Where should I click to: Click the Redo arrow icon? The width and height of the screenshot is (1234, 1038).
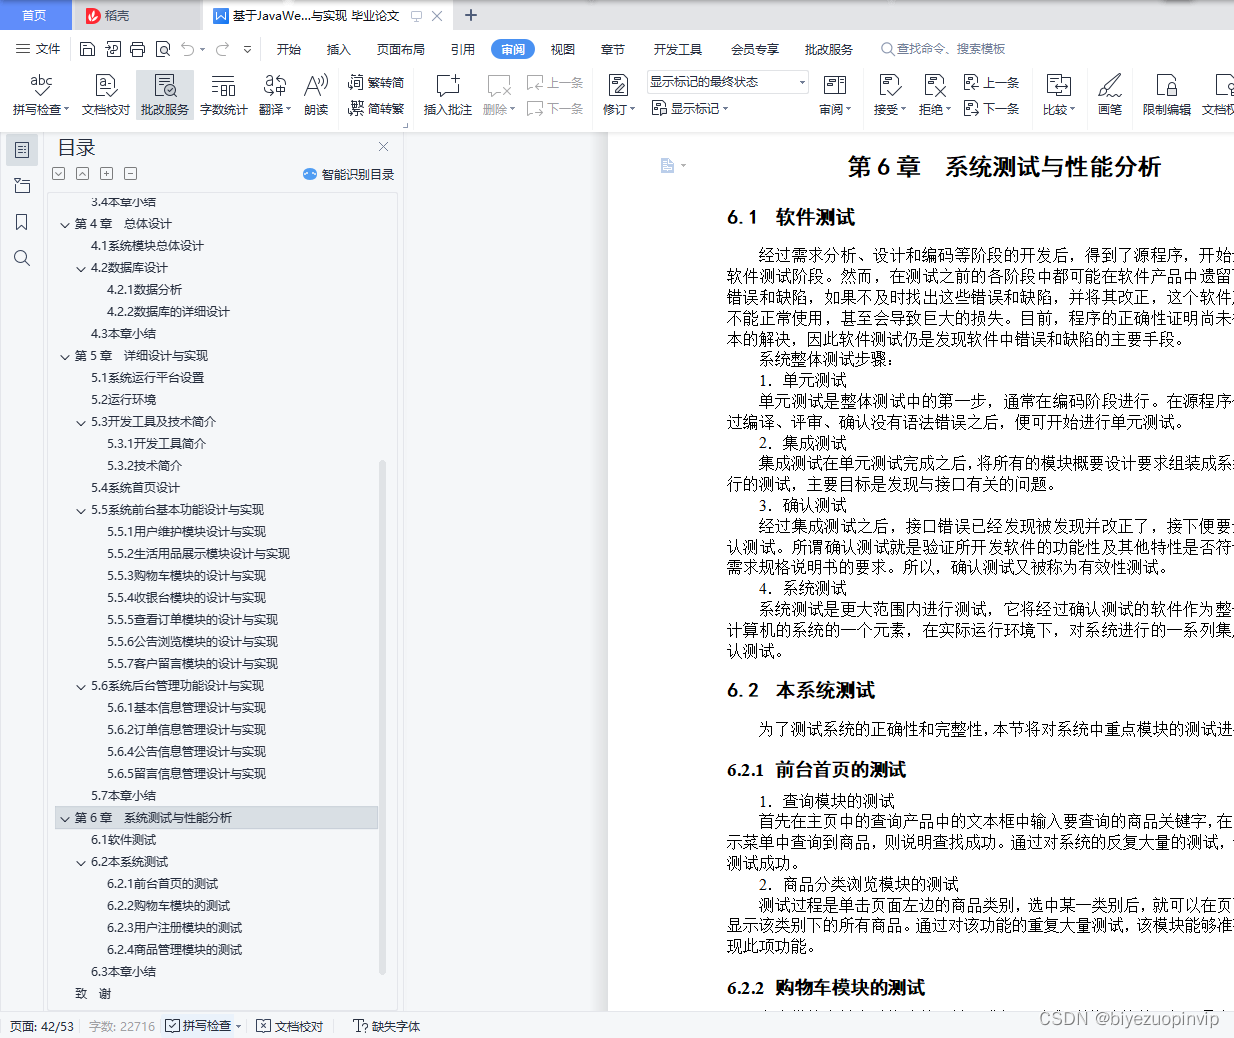(x=222, y=49)
